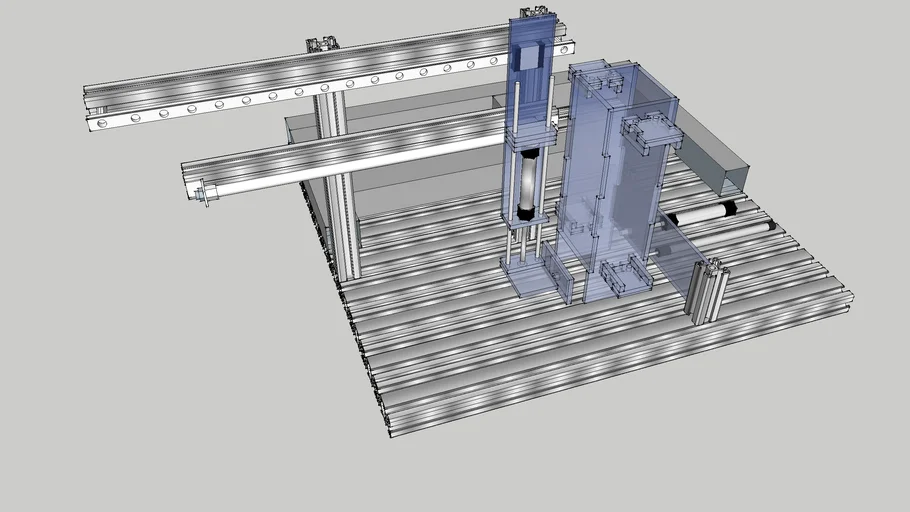Select the bottom bracket of the large enclosure
The width and height of the screenshot is (910, 512).
click(625, 276)
